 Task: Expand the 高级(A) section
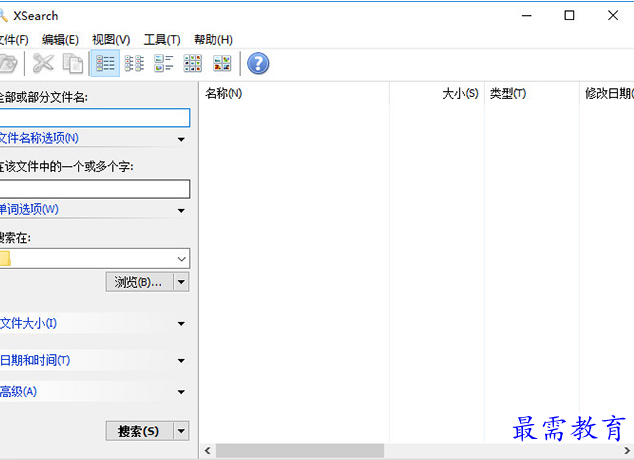point(94,392)
